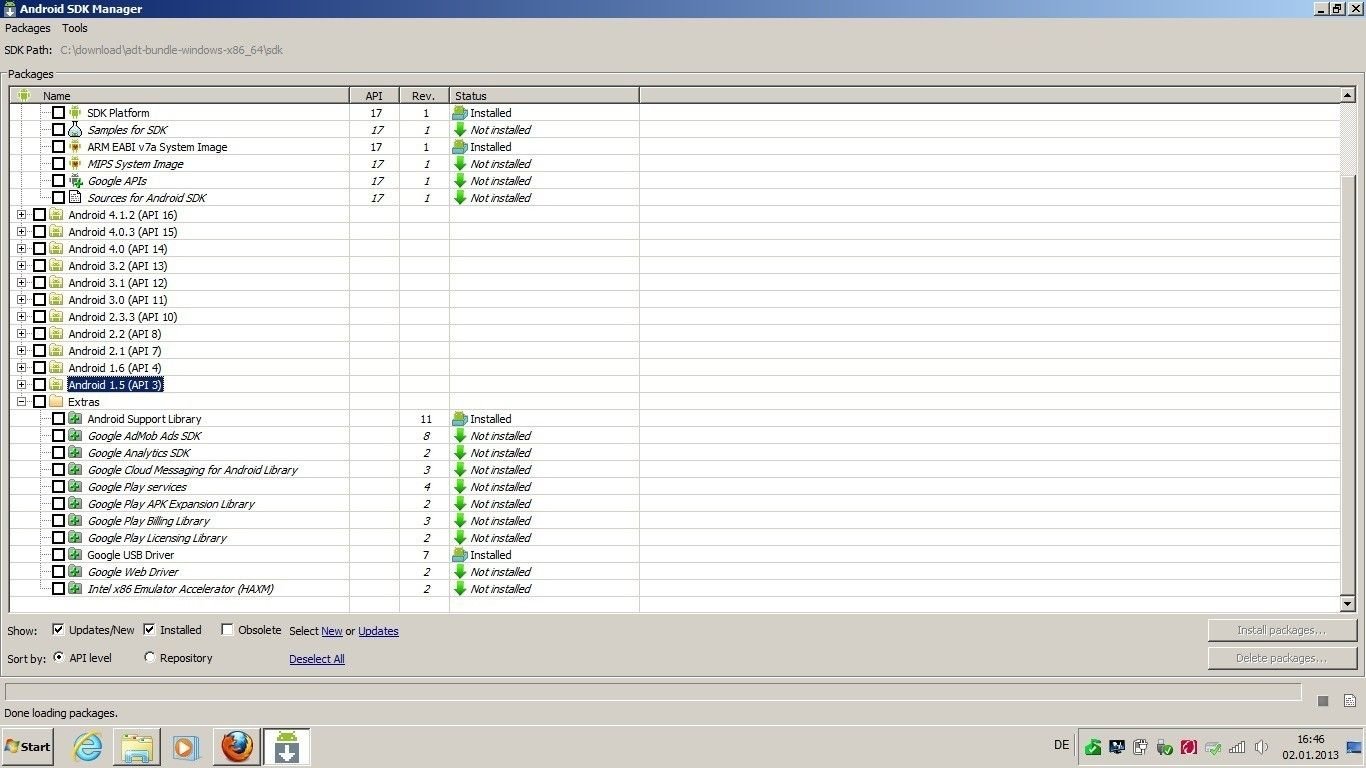Enable the Obsolete show checkbox

(227, 630)
